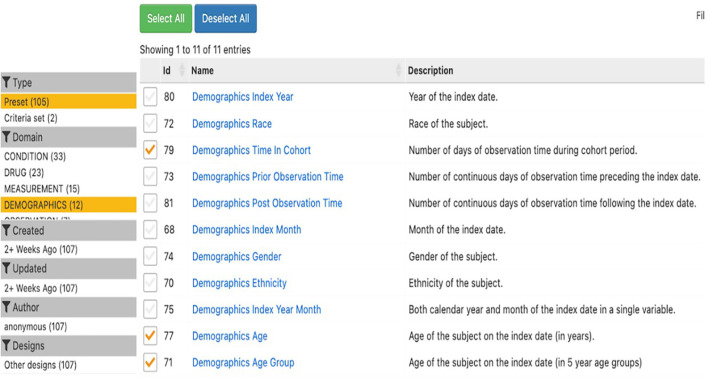Viewport: 708px width, 379px height.
Task: Open the Demographics Index Year link
Action: [x=242, y=97]
